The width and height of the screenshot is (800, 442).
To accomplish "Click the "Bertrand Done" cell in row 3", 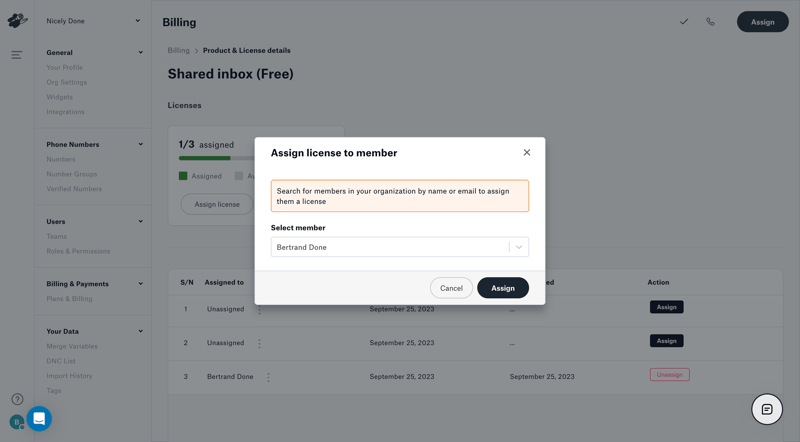I will coord(230,377).
